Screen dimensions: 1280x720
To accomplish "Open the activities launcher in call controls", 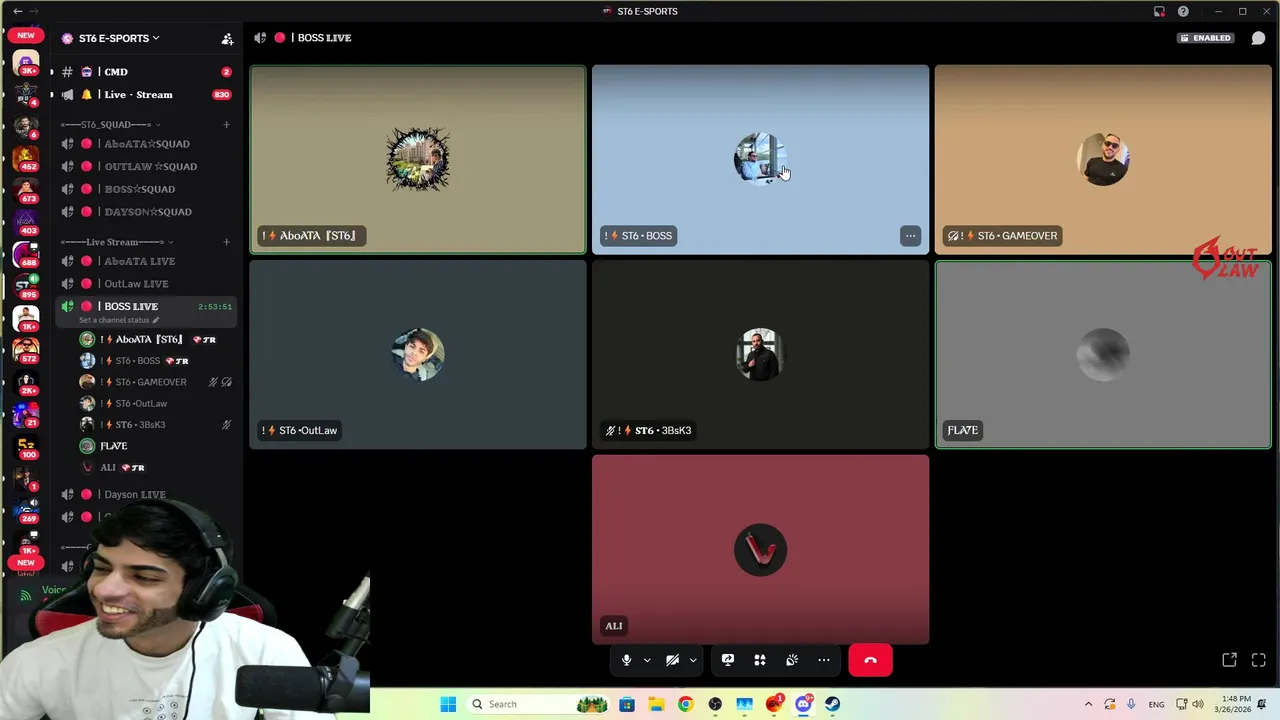I will coord(760,660).
